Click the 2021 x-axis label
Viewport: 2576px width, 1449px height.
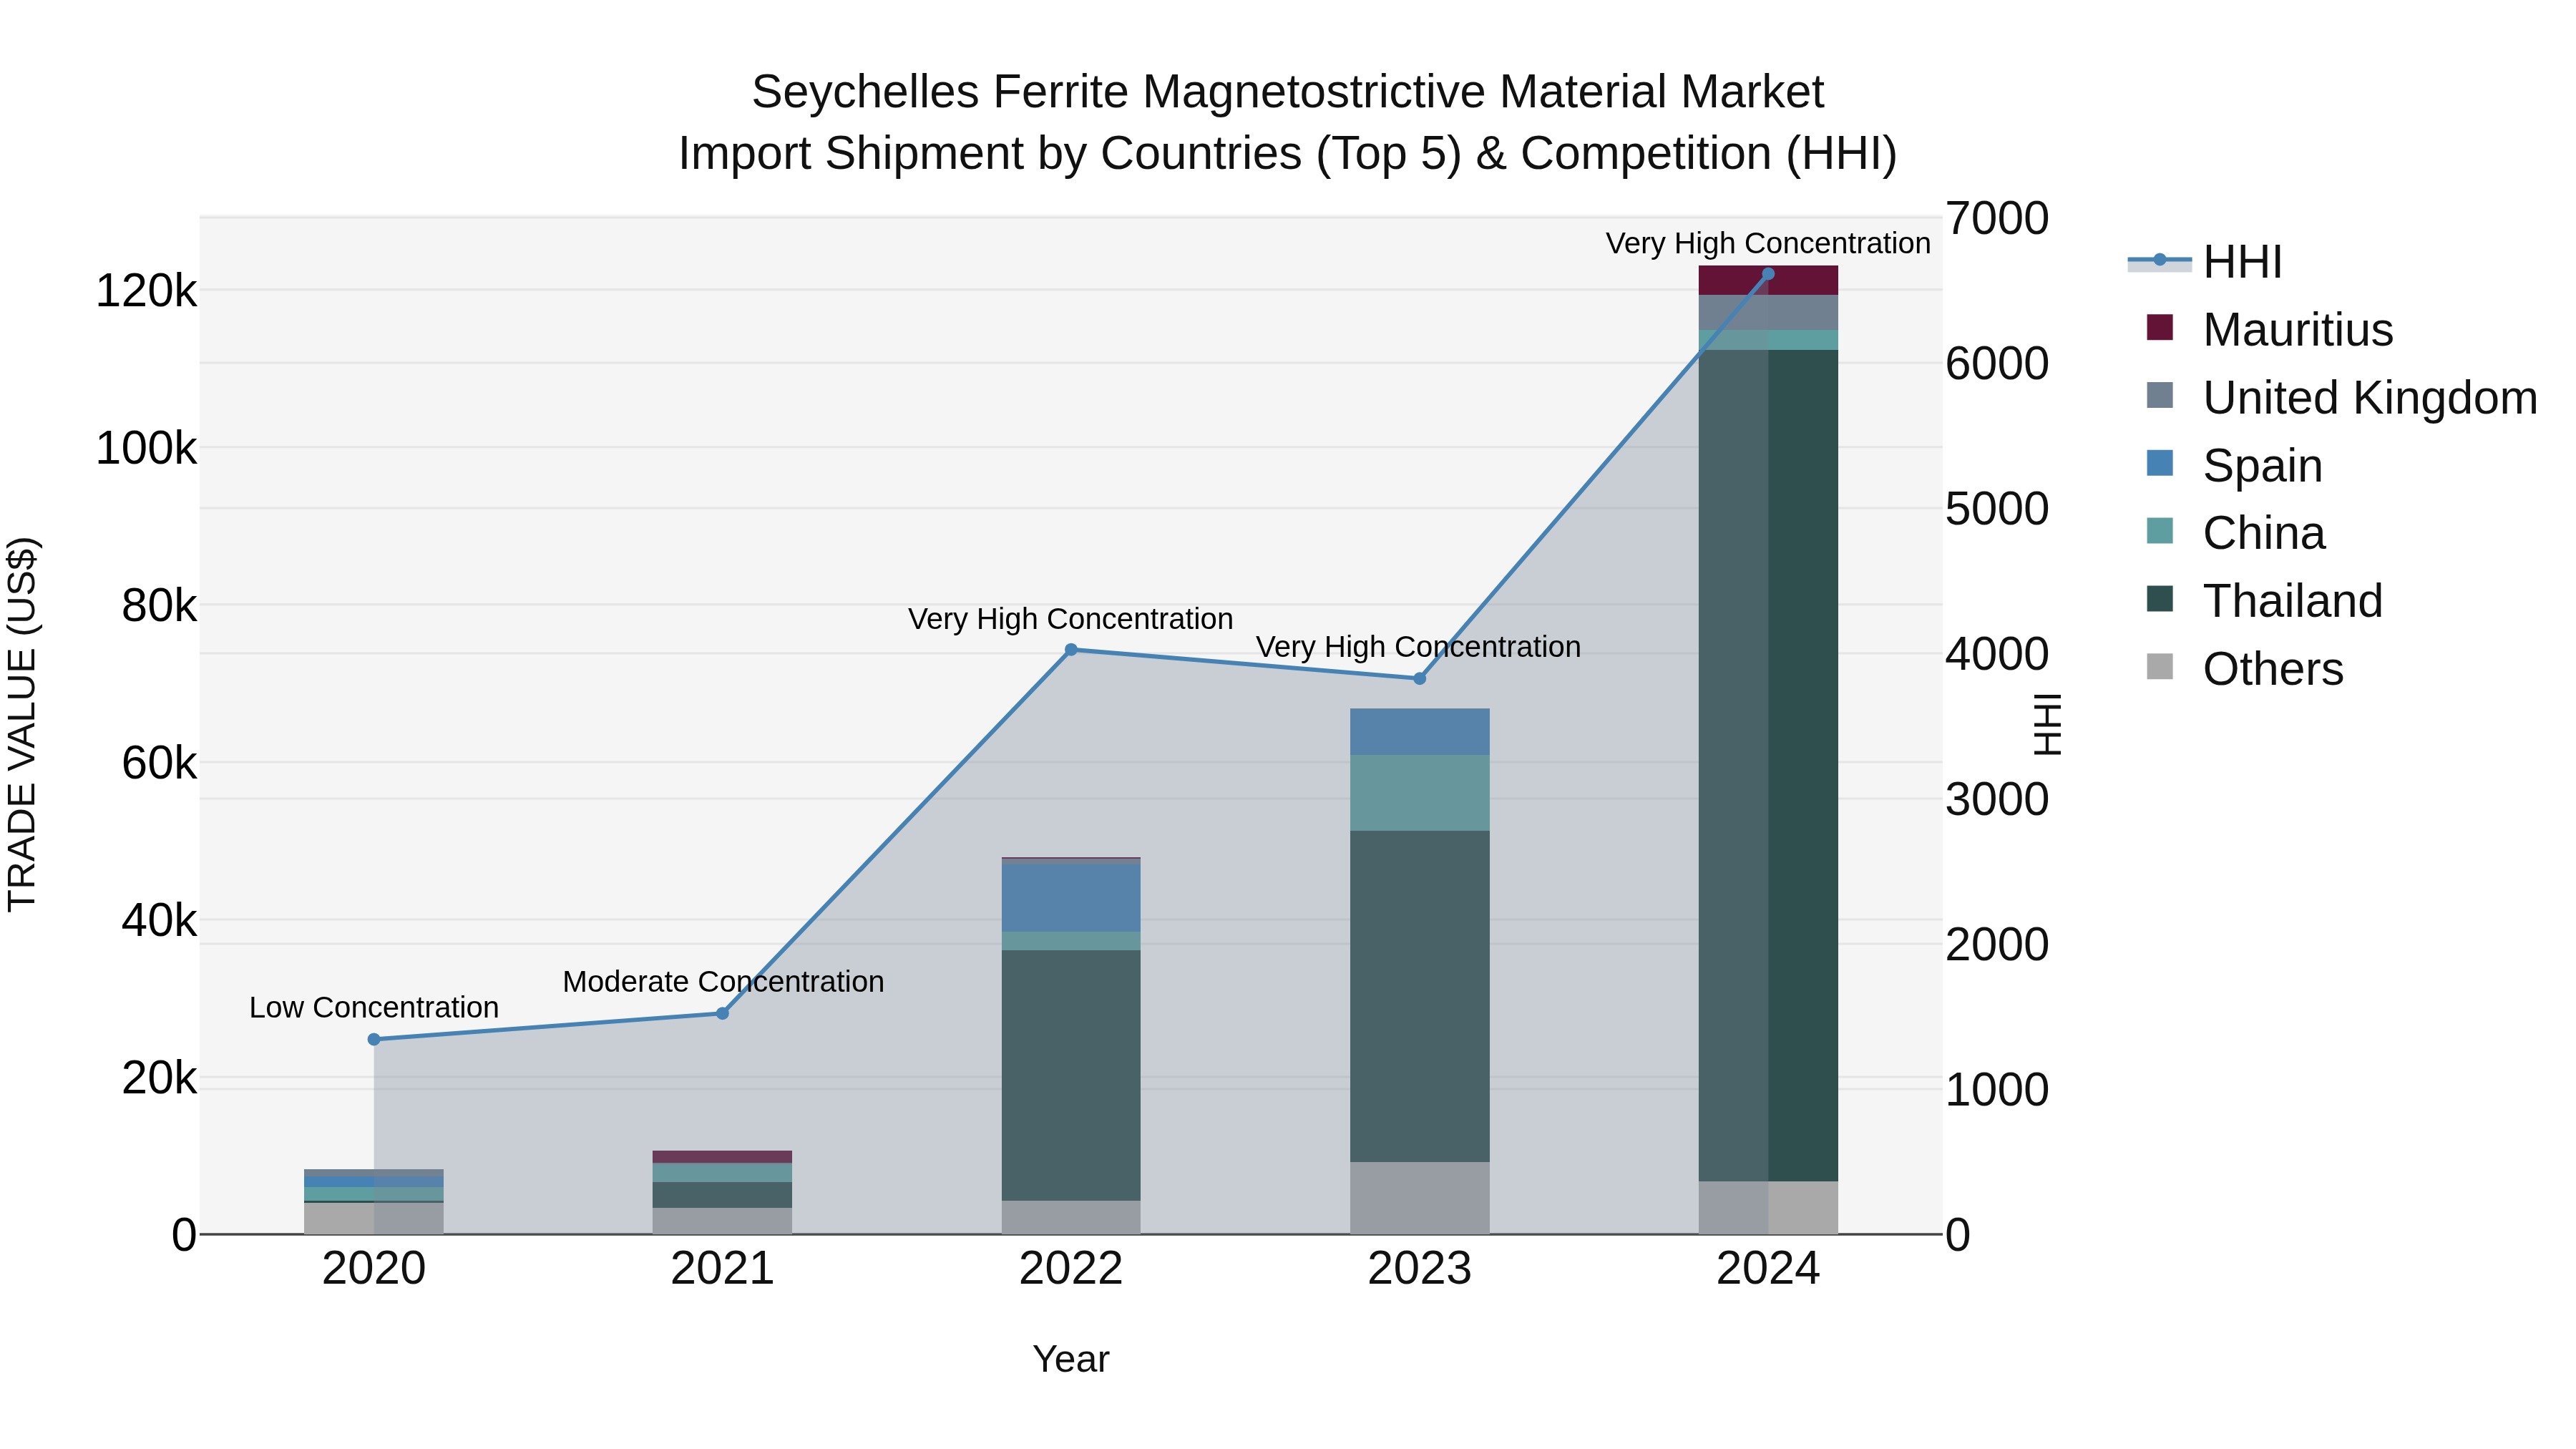pos(722,1269)
